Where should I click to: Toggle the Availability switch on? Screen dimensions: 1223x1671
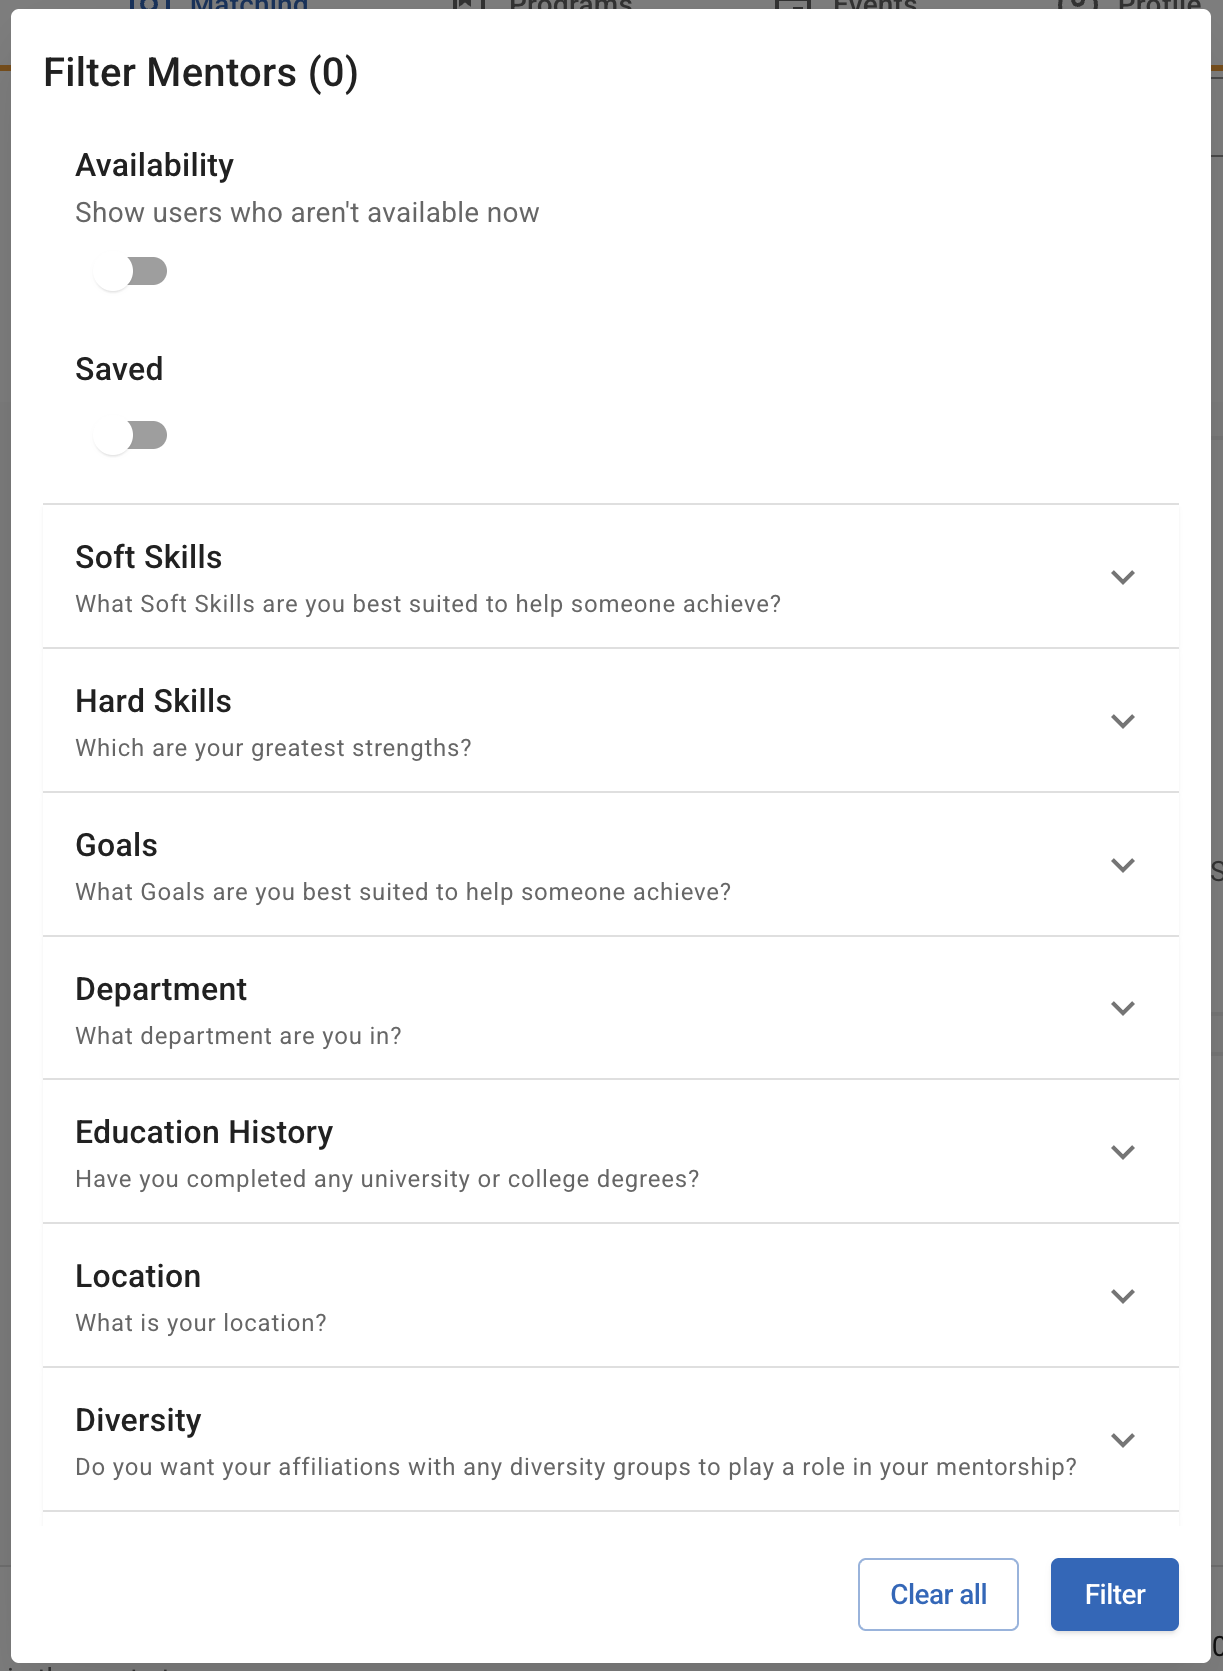click(130, 272)
